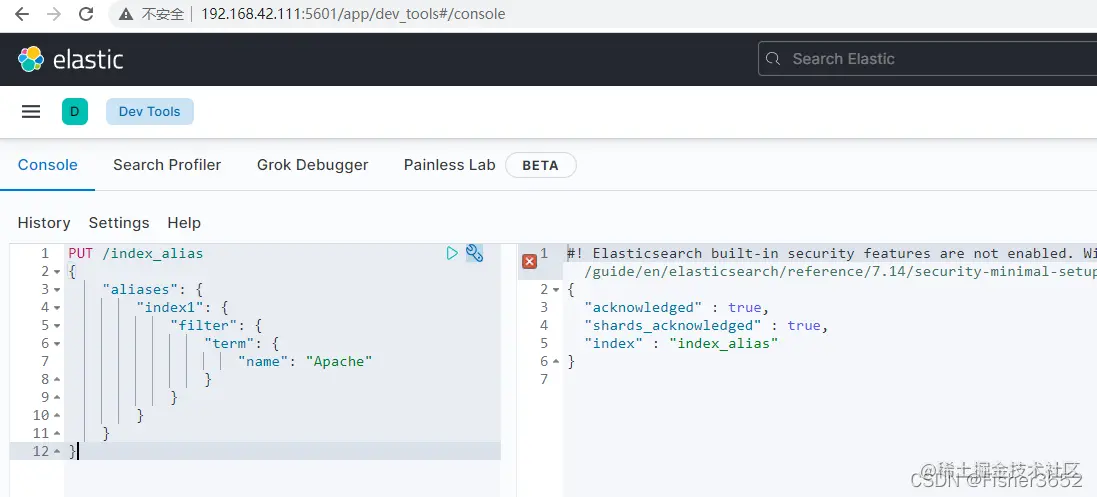The height and width of the screenshot is (497, 1097).
Task: Click the Dev Tools breadcrumb
Action: point(150,112)
